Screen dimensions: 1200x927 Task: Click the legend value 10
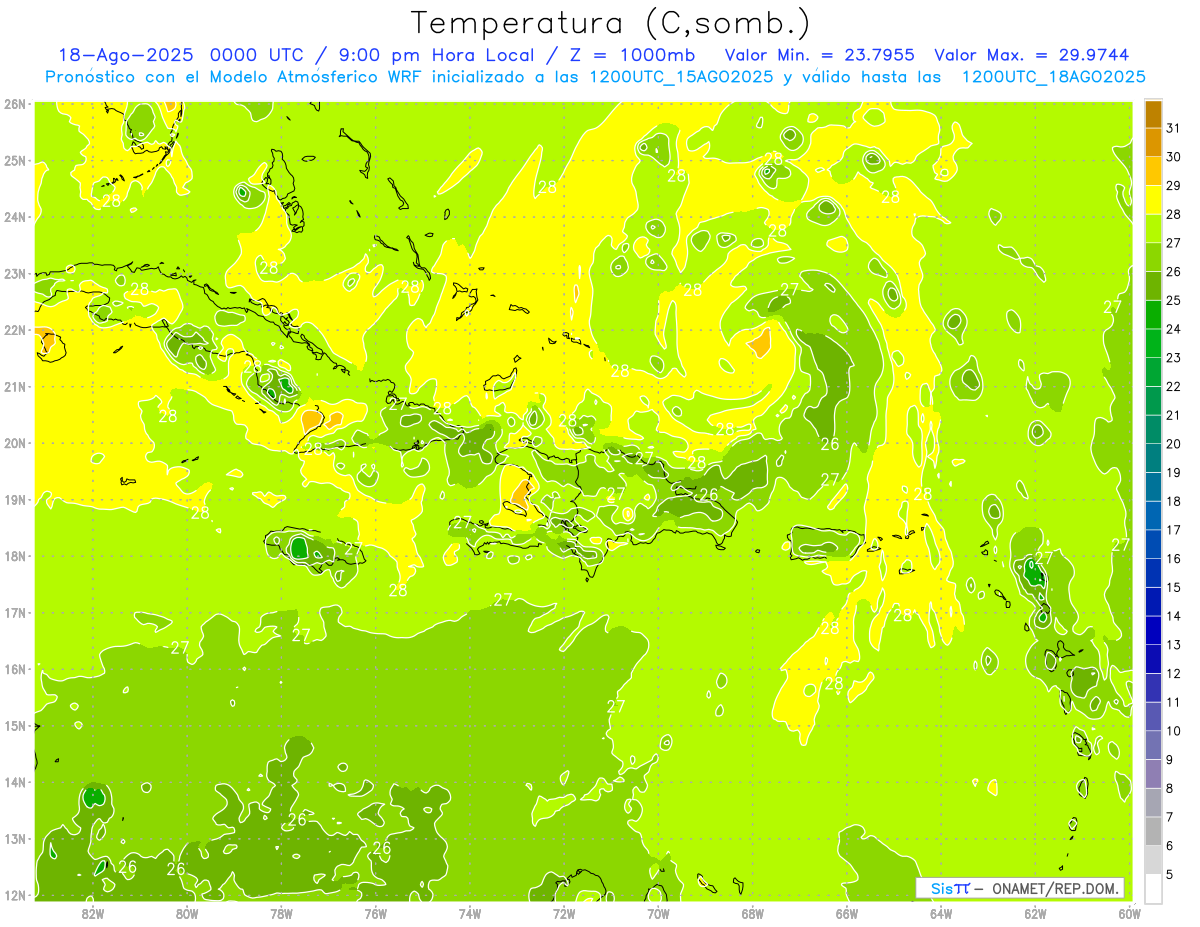(x=1173, y=731)
